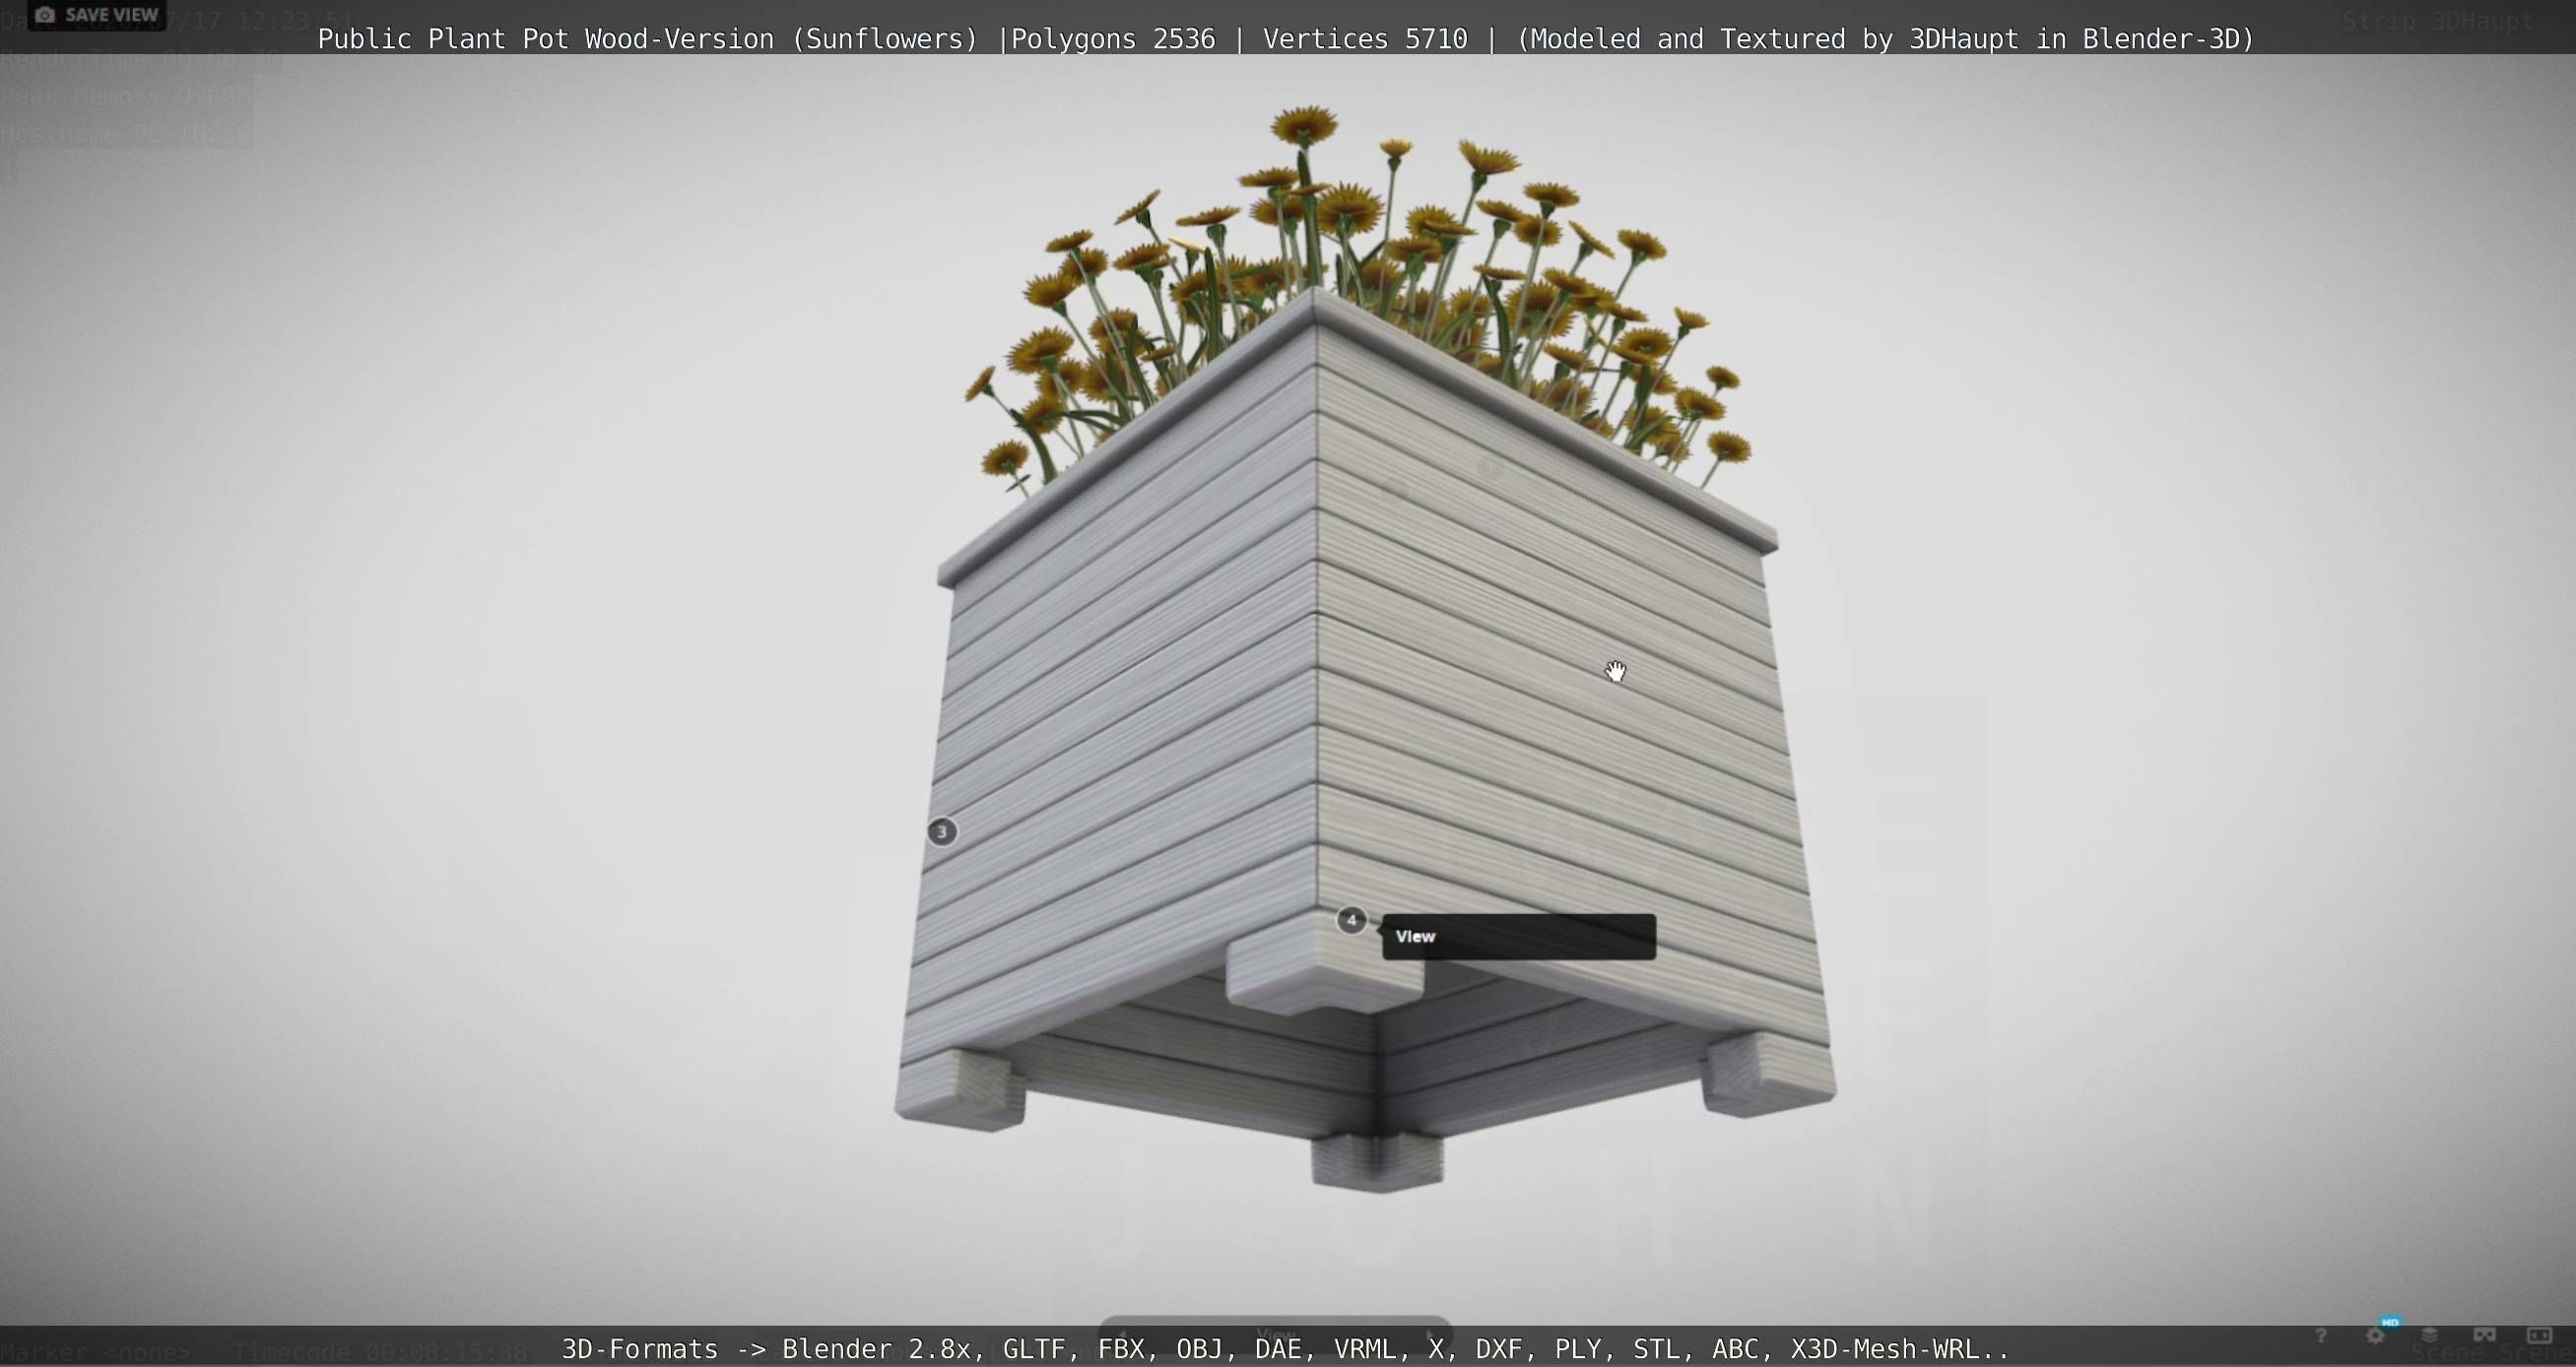Click the View annotation tooltip label
The image size is (2576, 1367).
point(1518,937)
